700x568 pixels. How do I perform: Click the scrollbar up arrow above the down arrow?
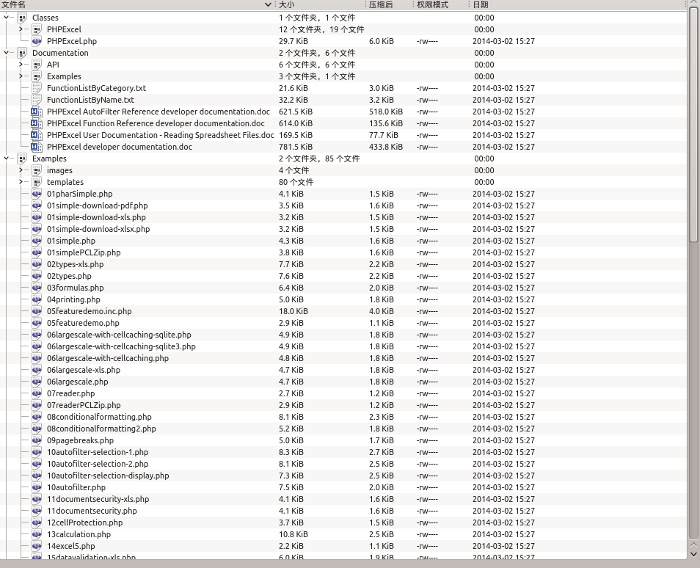(x=693, y=545)
